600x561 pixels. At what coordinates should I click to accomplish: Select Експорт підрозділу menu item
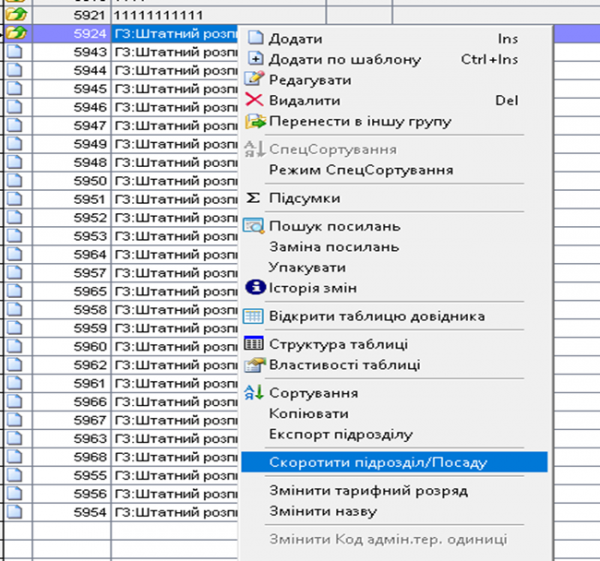tap(340, 434)
